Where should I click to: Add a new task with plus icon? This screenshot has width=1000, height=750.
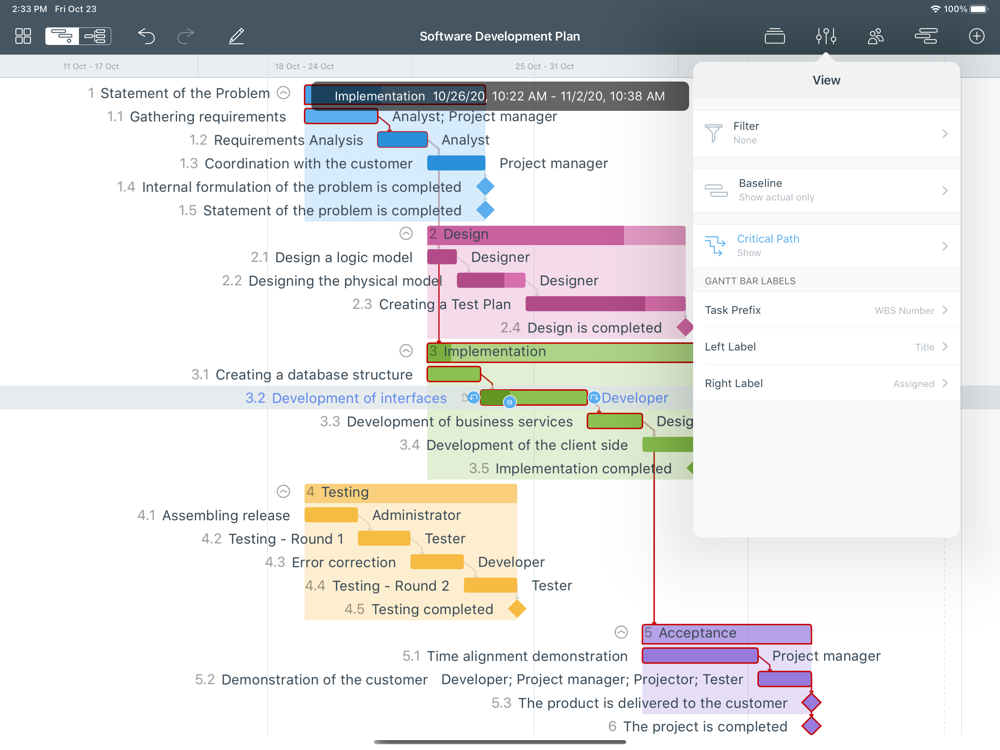pyautogui.click(x=976, y=36)
